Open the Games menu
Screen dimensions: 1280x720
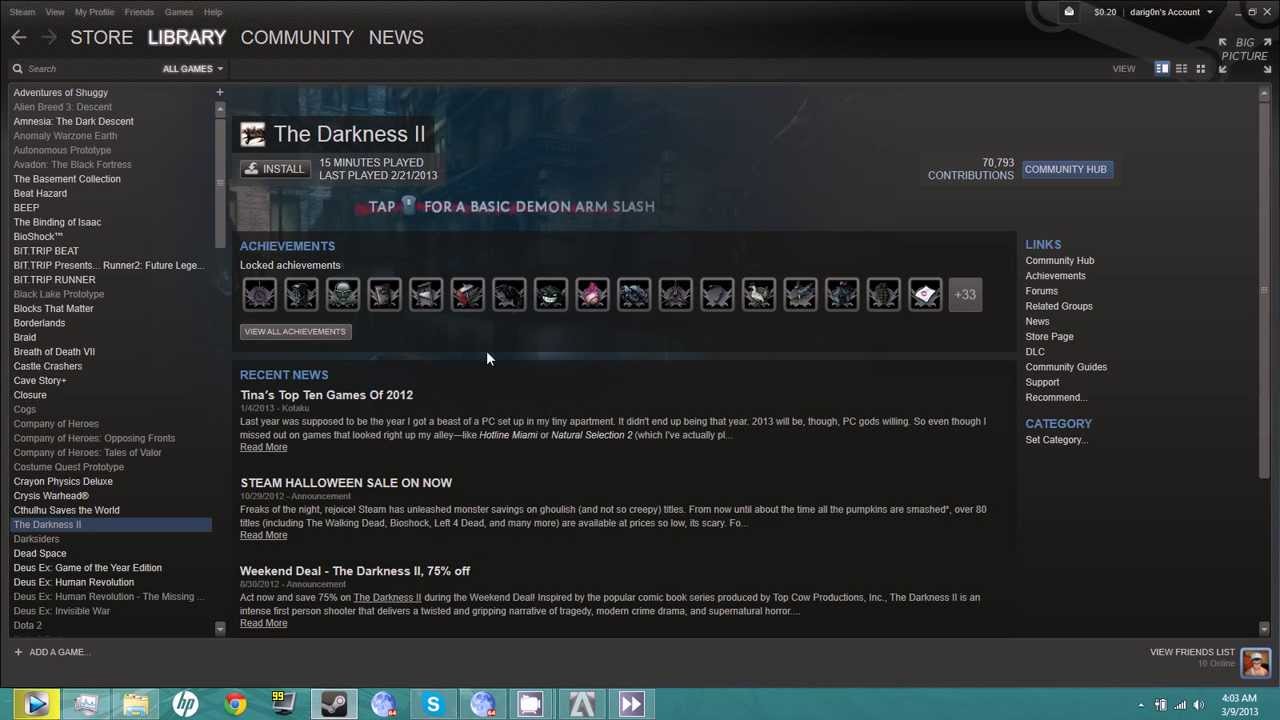[179, 12]
